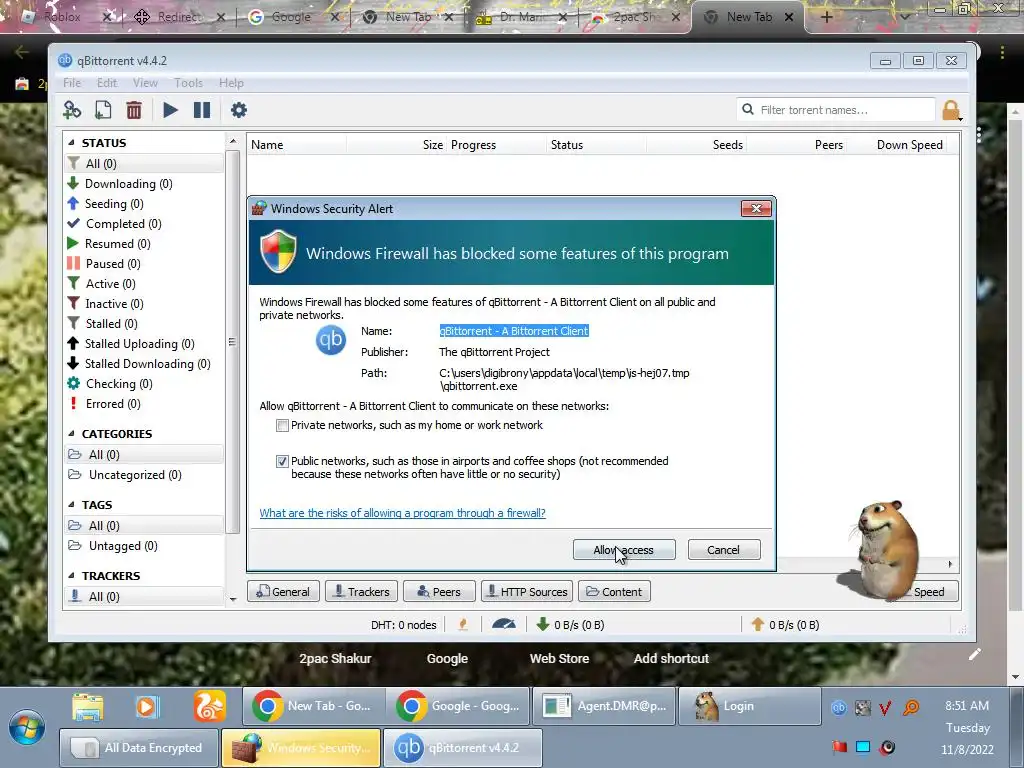
Task: Select the Completed (0) filter
Action: 123,224
